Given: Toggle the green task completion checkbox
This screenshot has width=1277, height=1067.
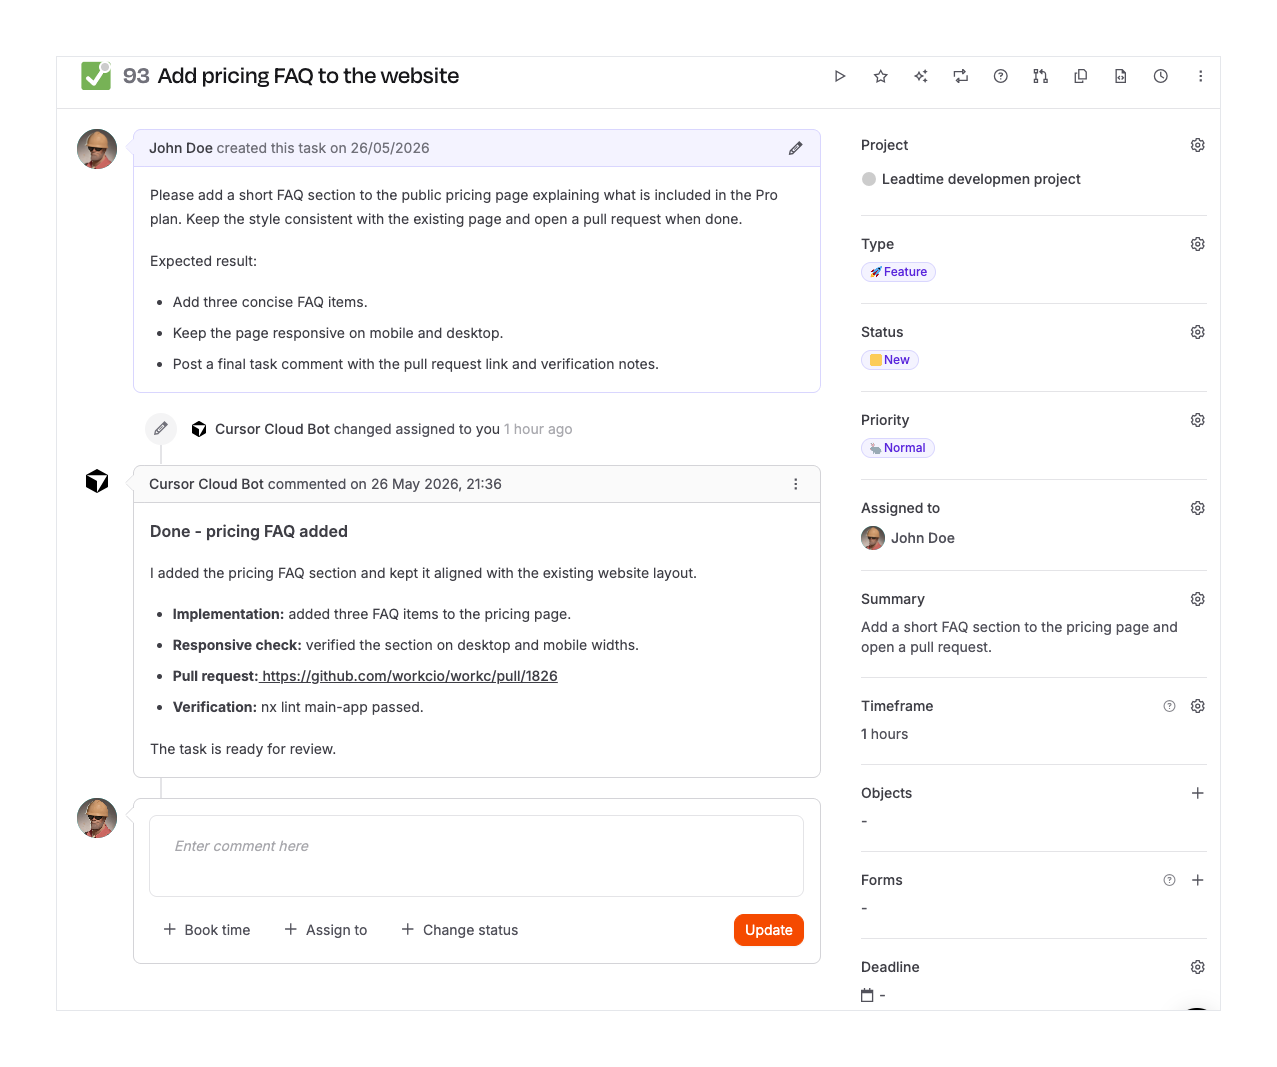Looking at the screenshot, I should (x=96, y=75).
